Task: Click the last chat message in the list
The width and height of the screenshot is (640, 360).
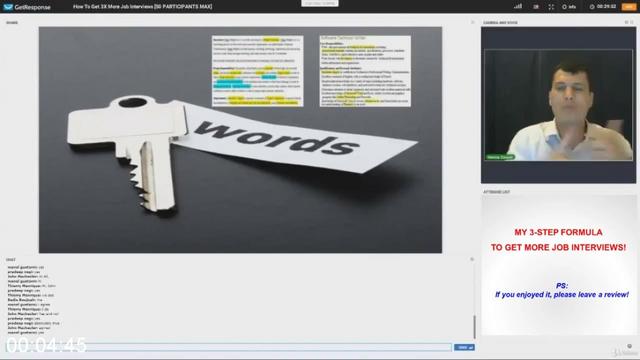Action: tap(26, 333)
